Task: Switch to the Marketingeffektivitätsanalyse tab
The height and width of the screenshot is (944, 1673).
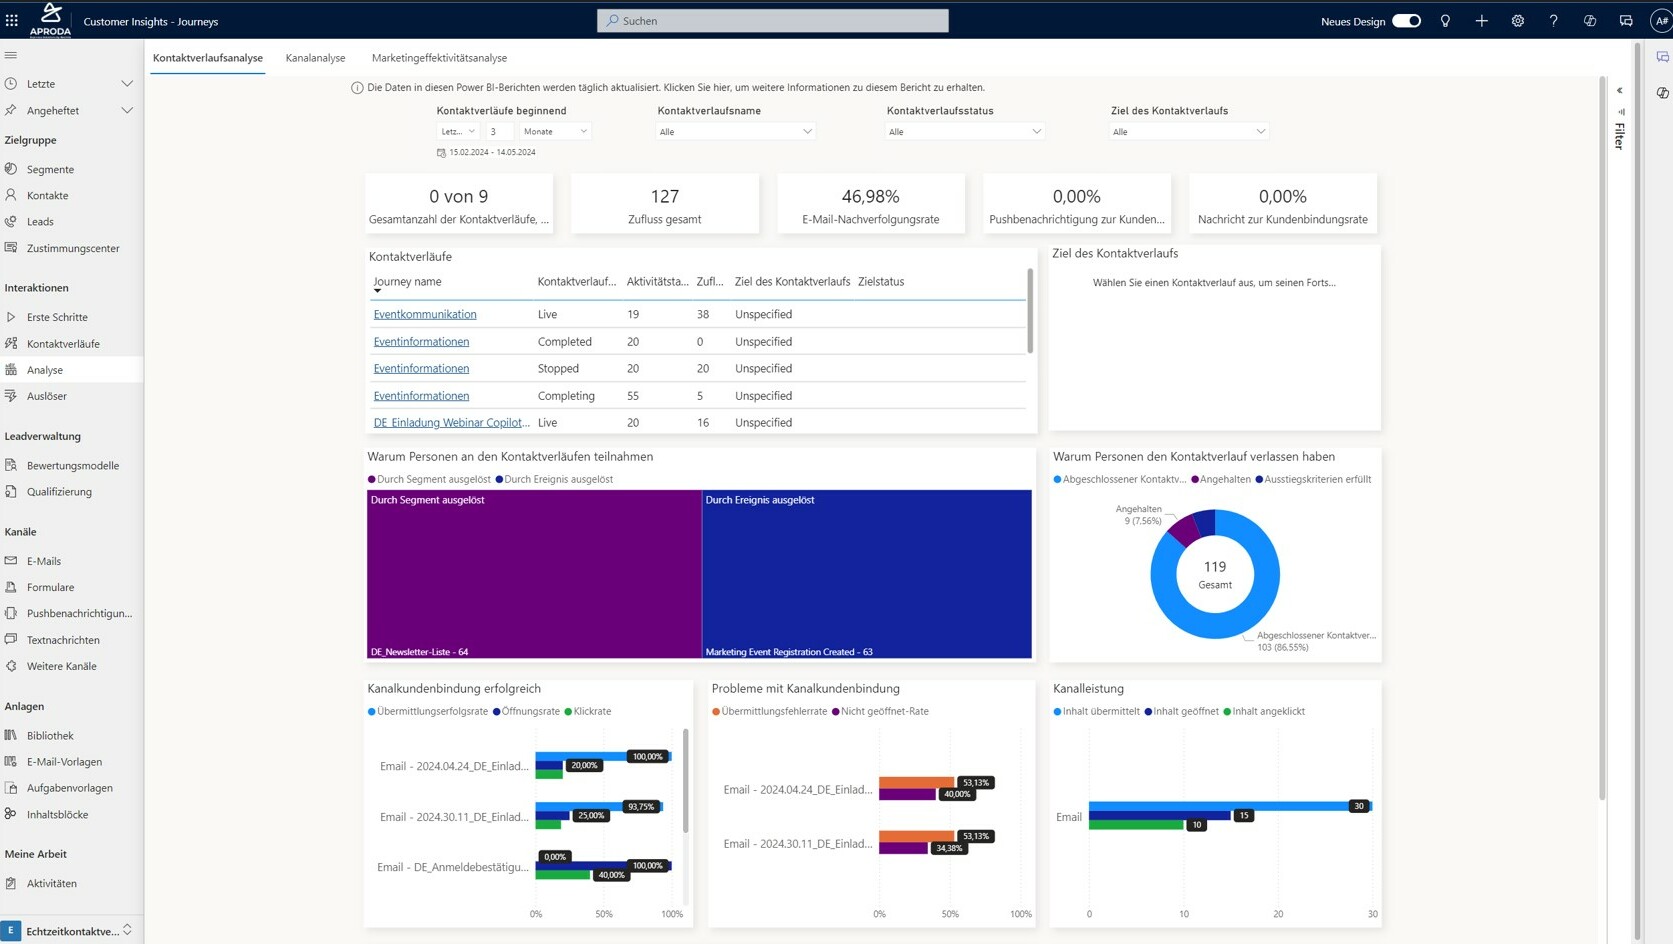Action: pos(439,58)
